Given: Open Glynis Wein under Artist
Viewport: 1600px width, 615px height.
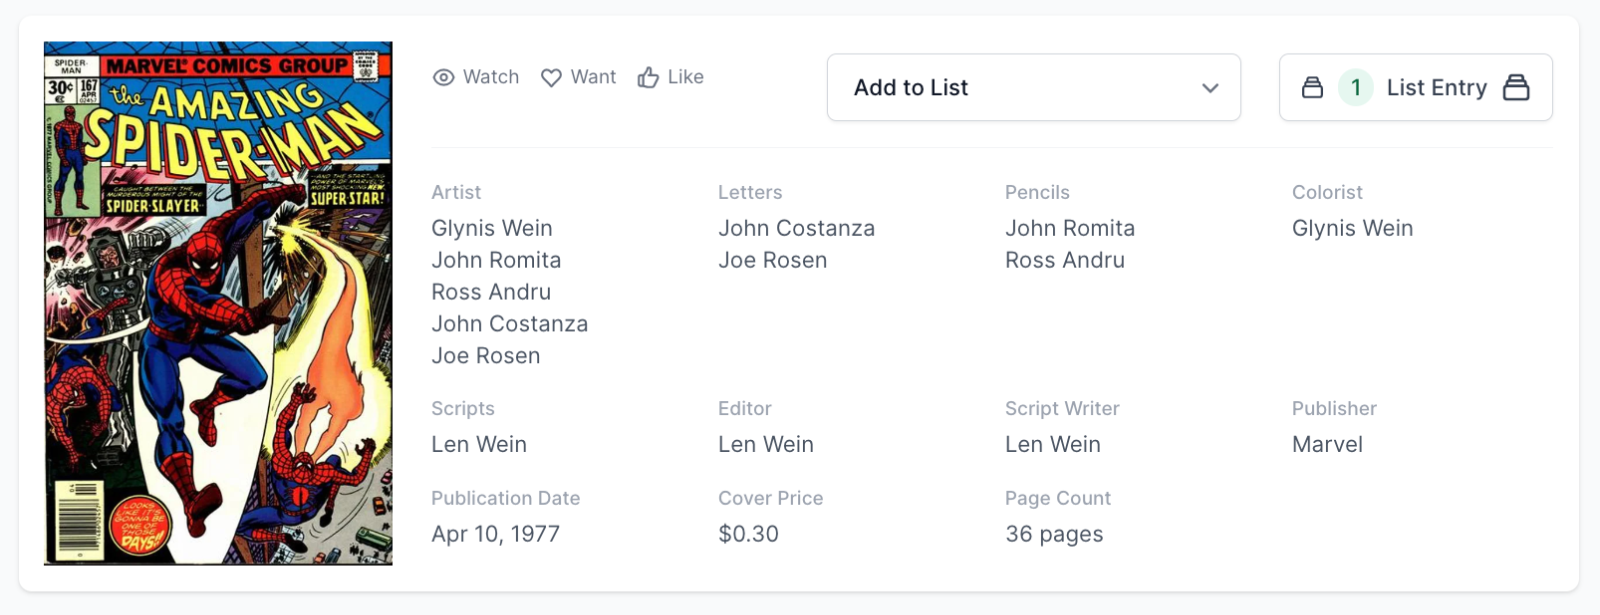Looking at the screenshot, I should point(491,228).
